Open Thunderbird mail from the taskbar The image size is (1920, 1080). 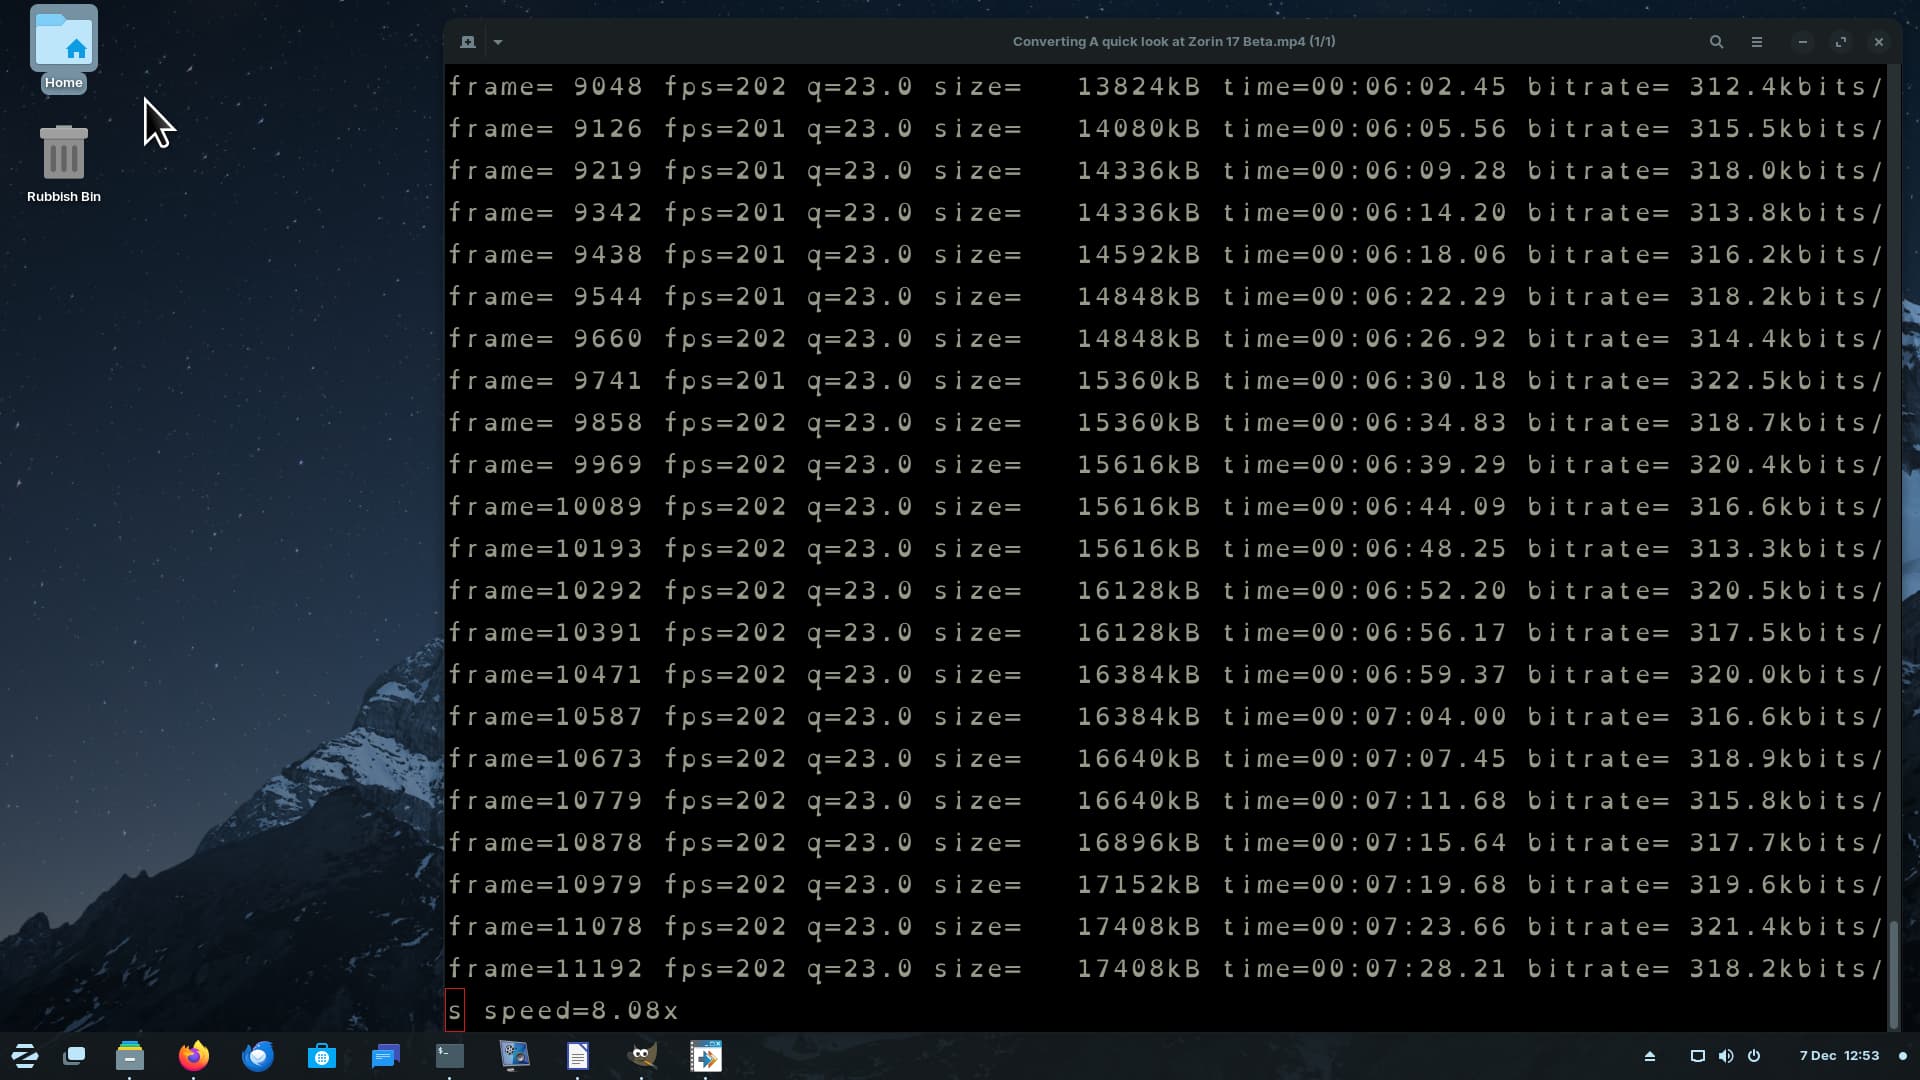click(258, 1056)
